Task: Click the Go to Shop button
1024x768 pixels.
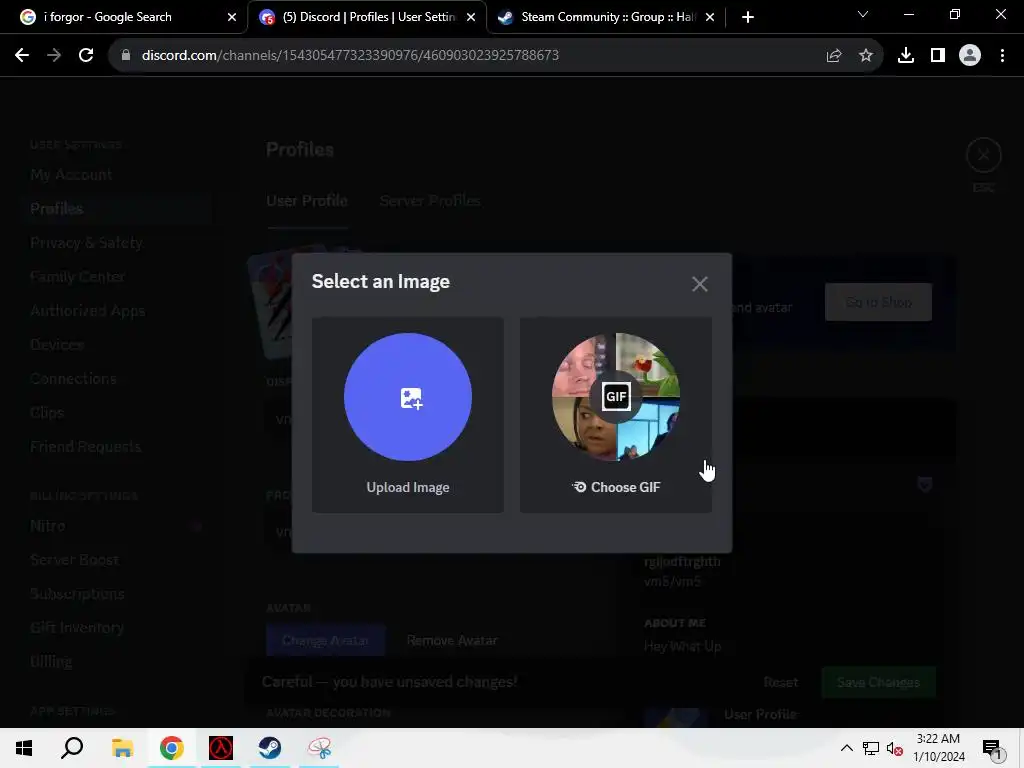Action: tap(878, 302)
